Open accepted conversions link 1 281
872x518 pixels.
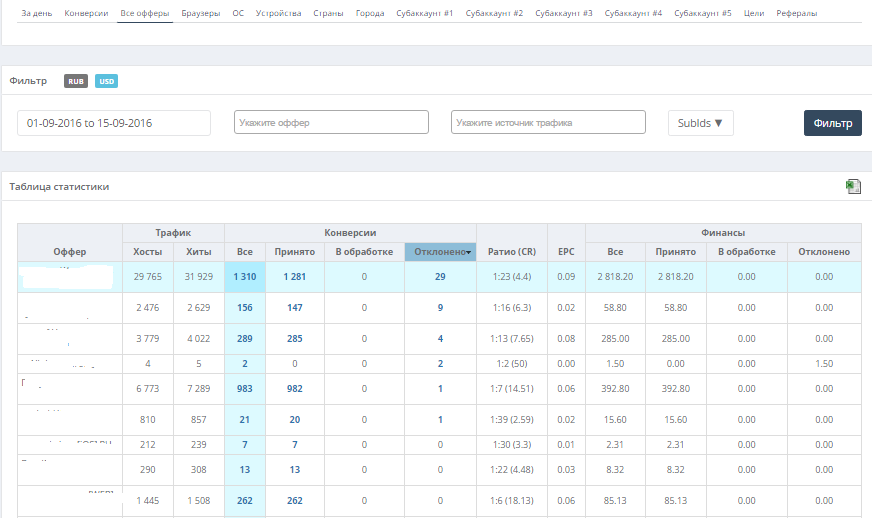[295, 277]
